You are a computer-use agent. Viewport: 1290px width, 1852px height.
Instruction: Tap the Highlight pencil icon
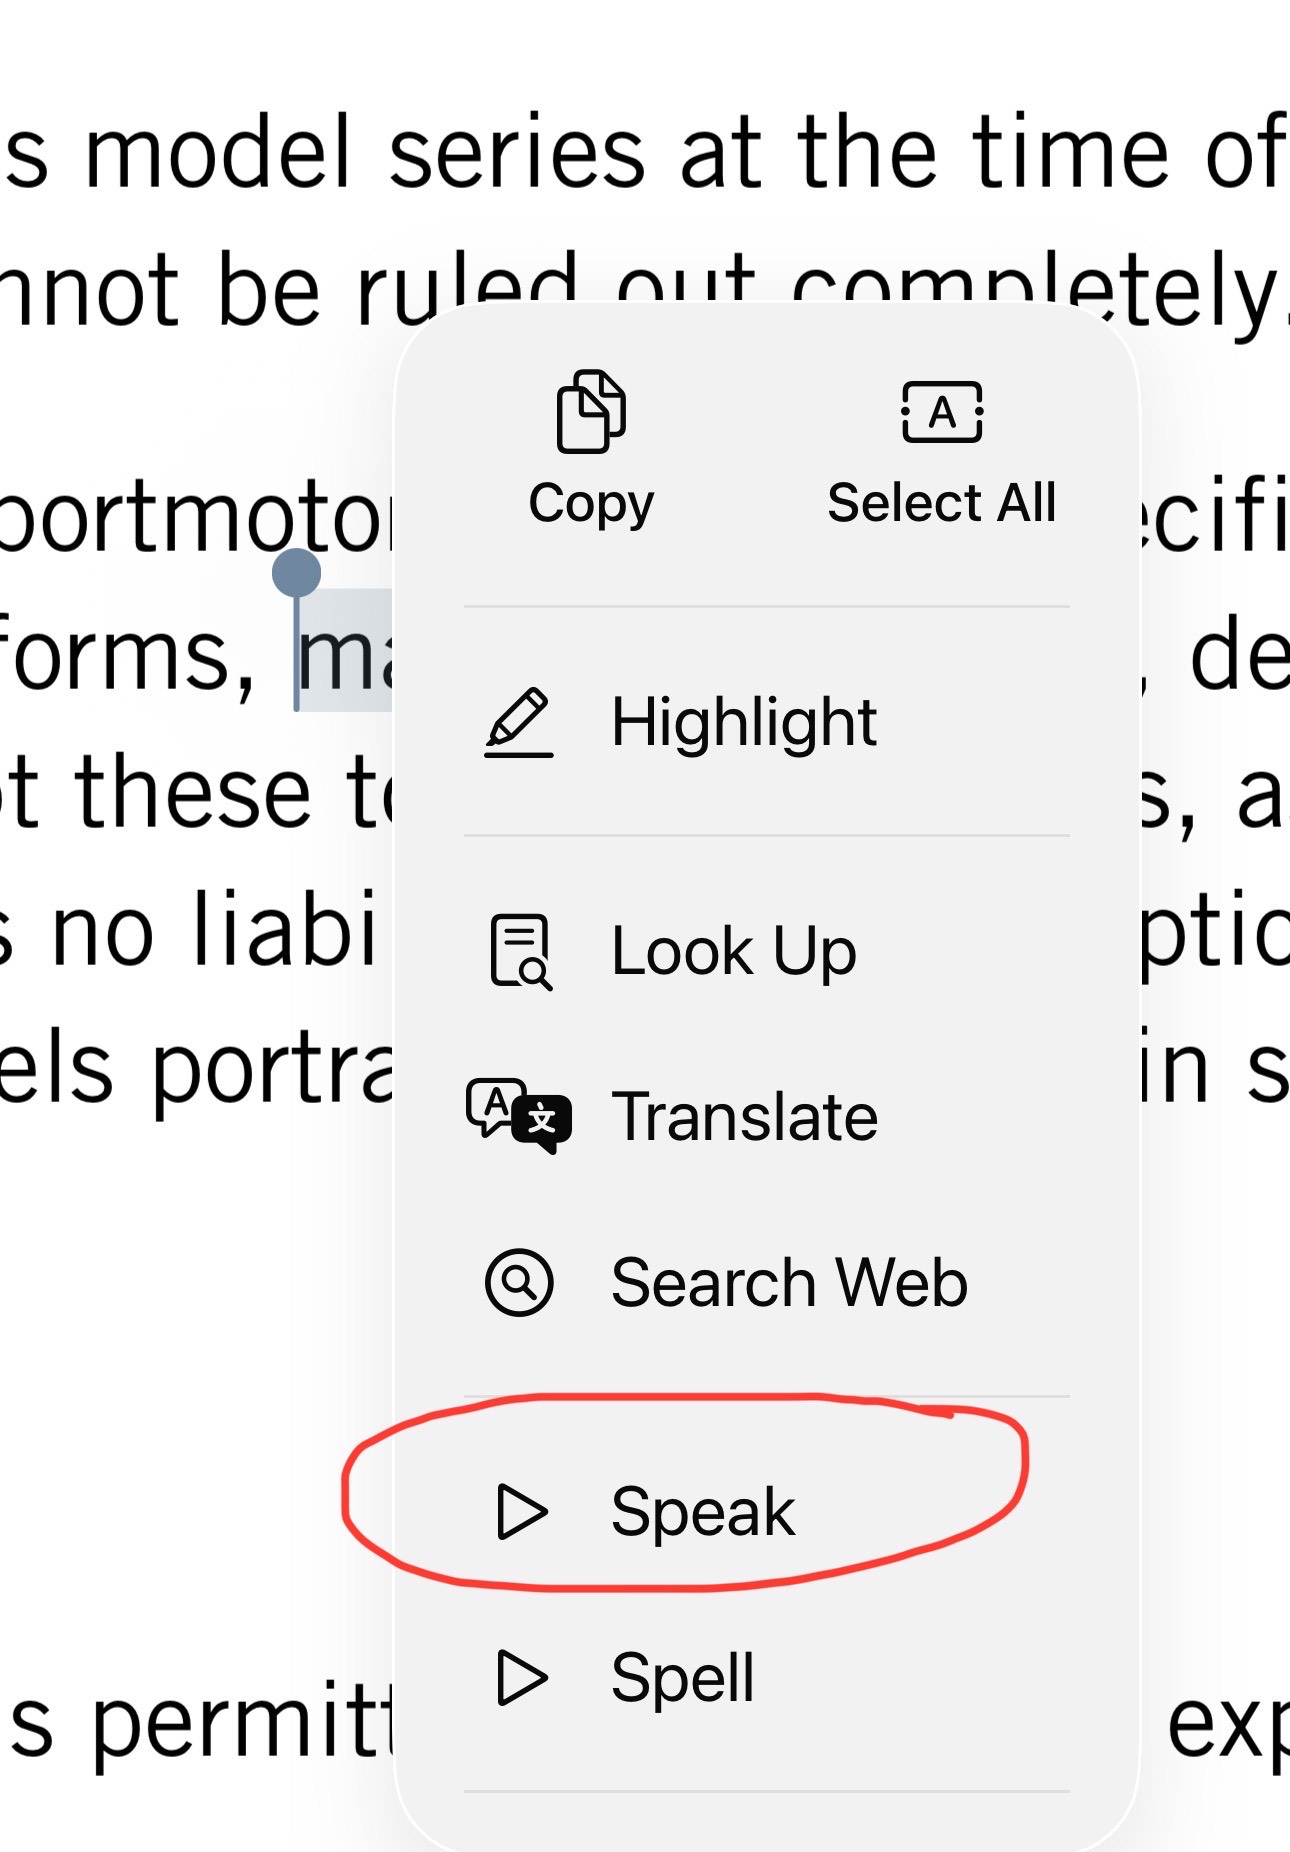pos(519,722)
